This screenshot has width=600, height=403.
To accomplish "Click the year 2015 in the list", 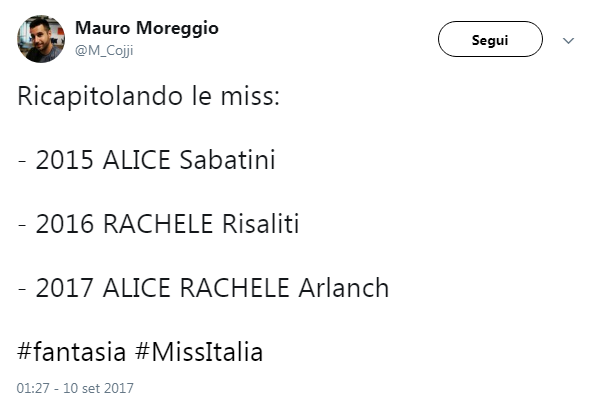I will pos(65,160).
